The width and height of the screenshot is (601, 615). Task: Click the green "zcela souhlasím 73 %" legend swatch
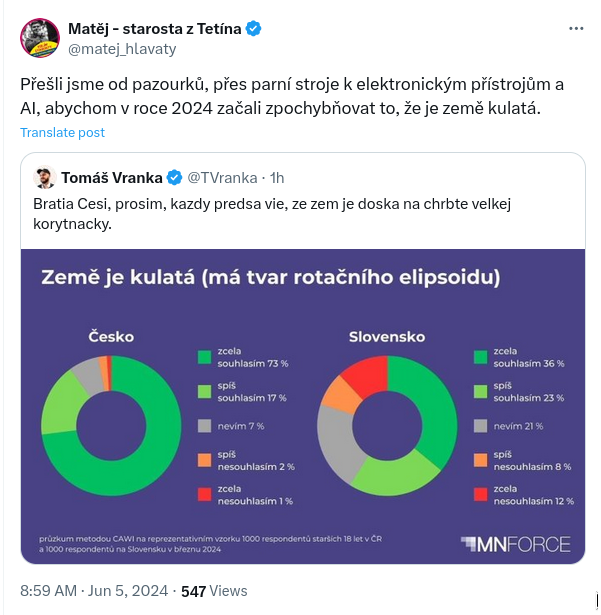(x=206, y=355)
